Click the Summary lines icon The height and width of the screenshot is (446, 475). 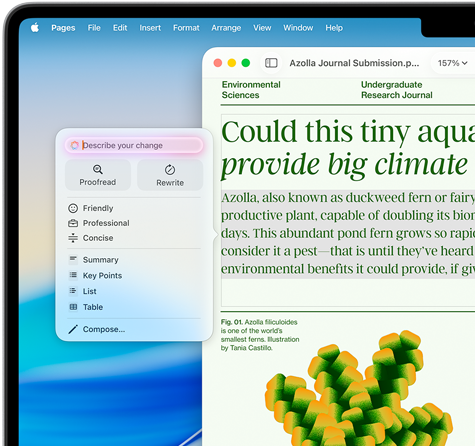pos(73,259)
